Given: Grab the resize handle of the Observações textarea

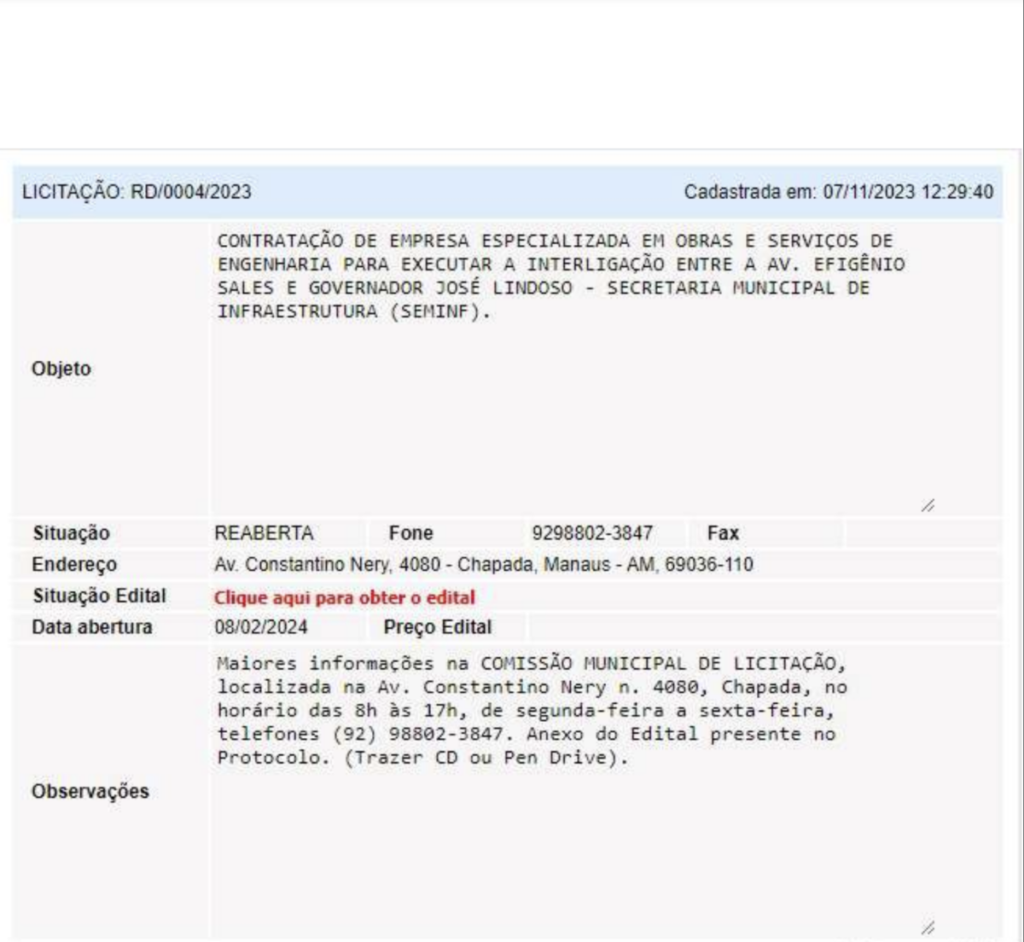Looking at the screenshot, I should pyautogui.click(x=928, y=928).
